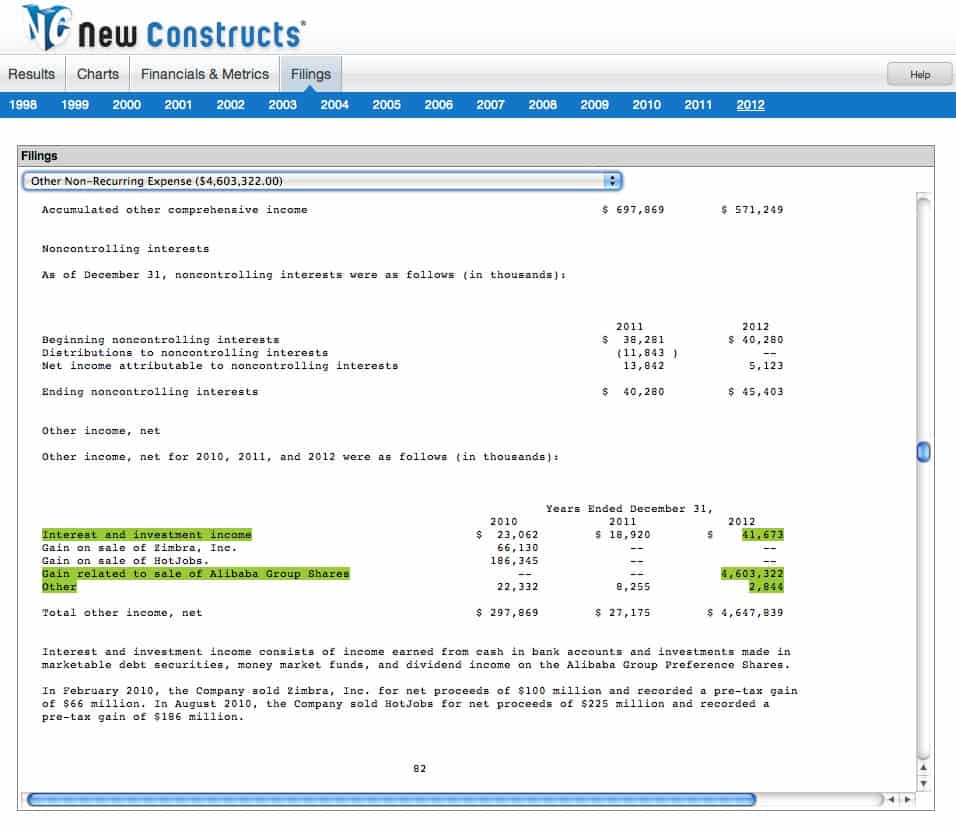Image resolution: width=956 pixels, height=834 pixels.
Task: Click 'Gain related to sale of Alibaba Group Shares'
Action: pyautogui.click(x=196, y=574)
